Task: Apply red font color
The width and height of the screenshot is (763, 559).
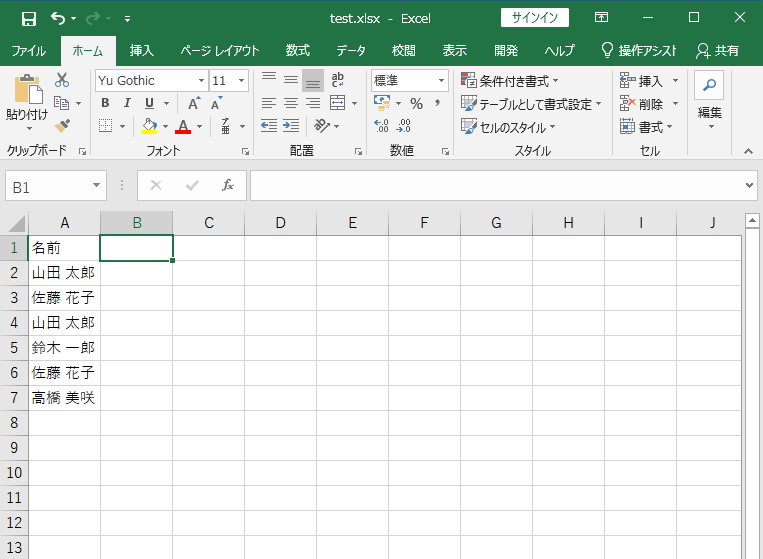Action: click(183, 126)
